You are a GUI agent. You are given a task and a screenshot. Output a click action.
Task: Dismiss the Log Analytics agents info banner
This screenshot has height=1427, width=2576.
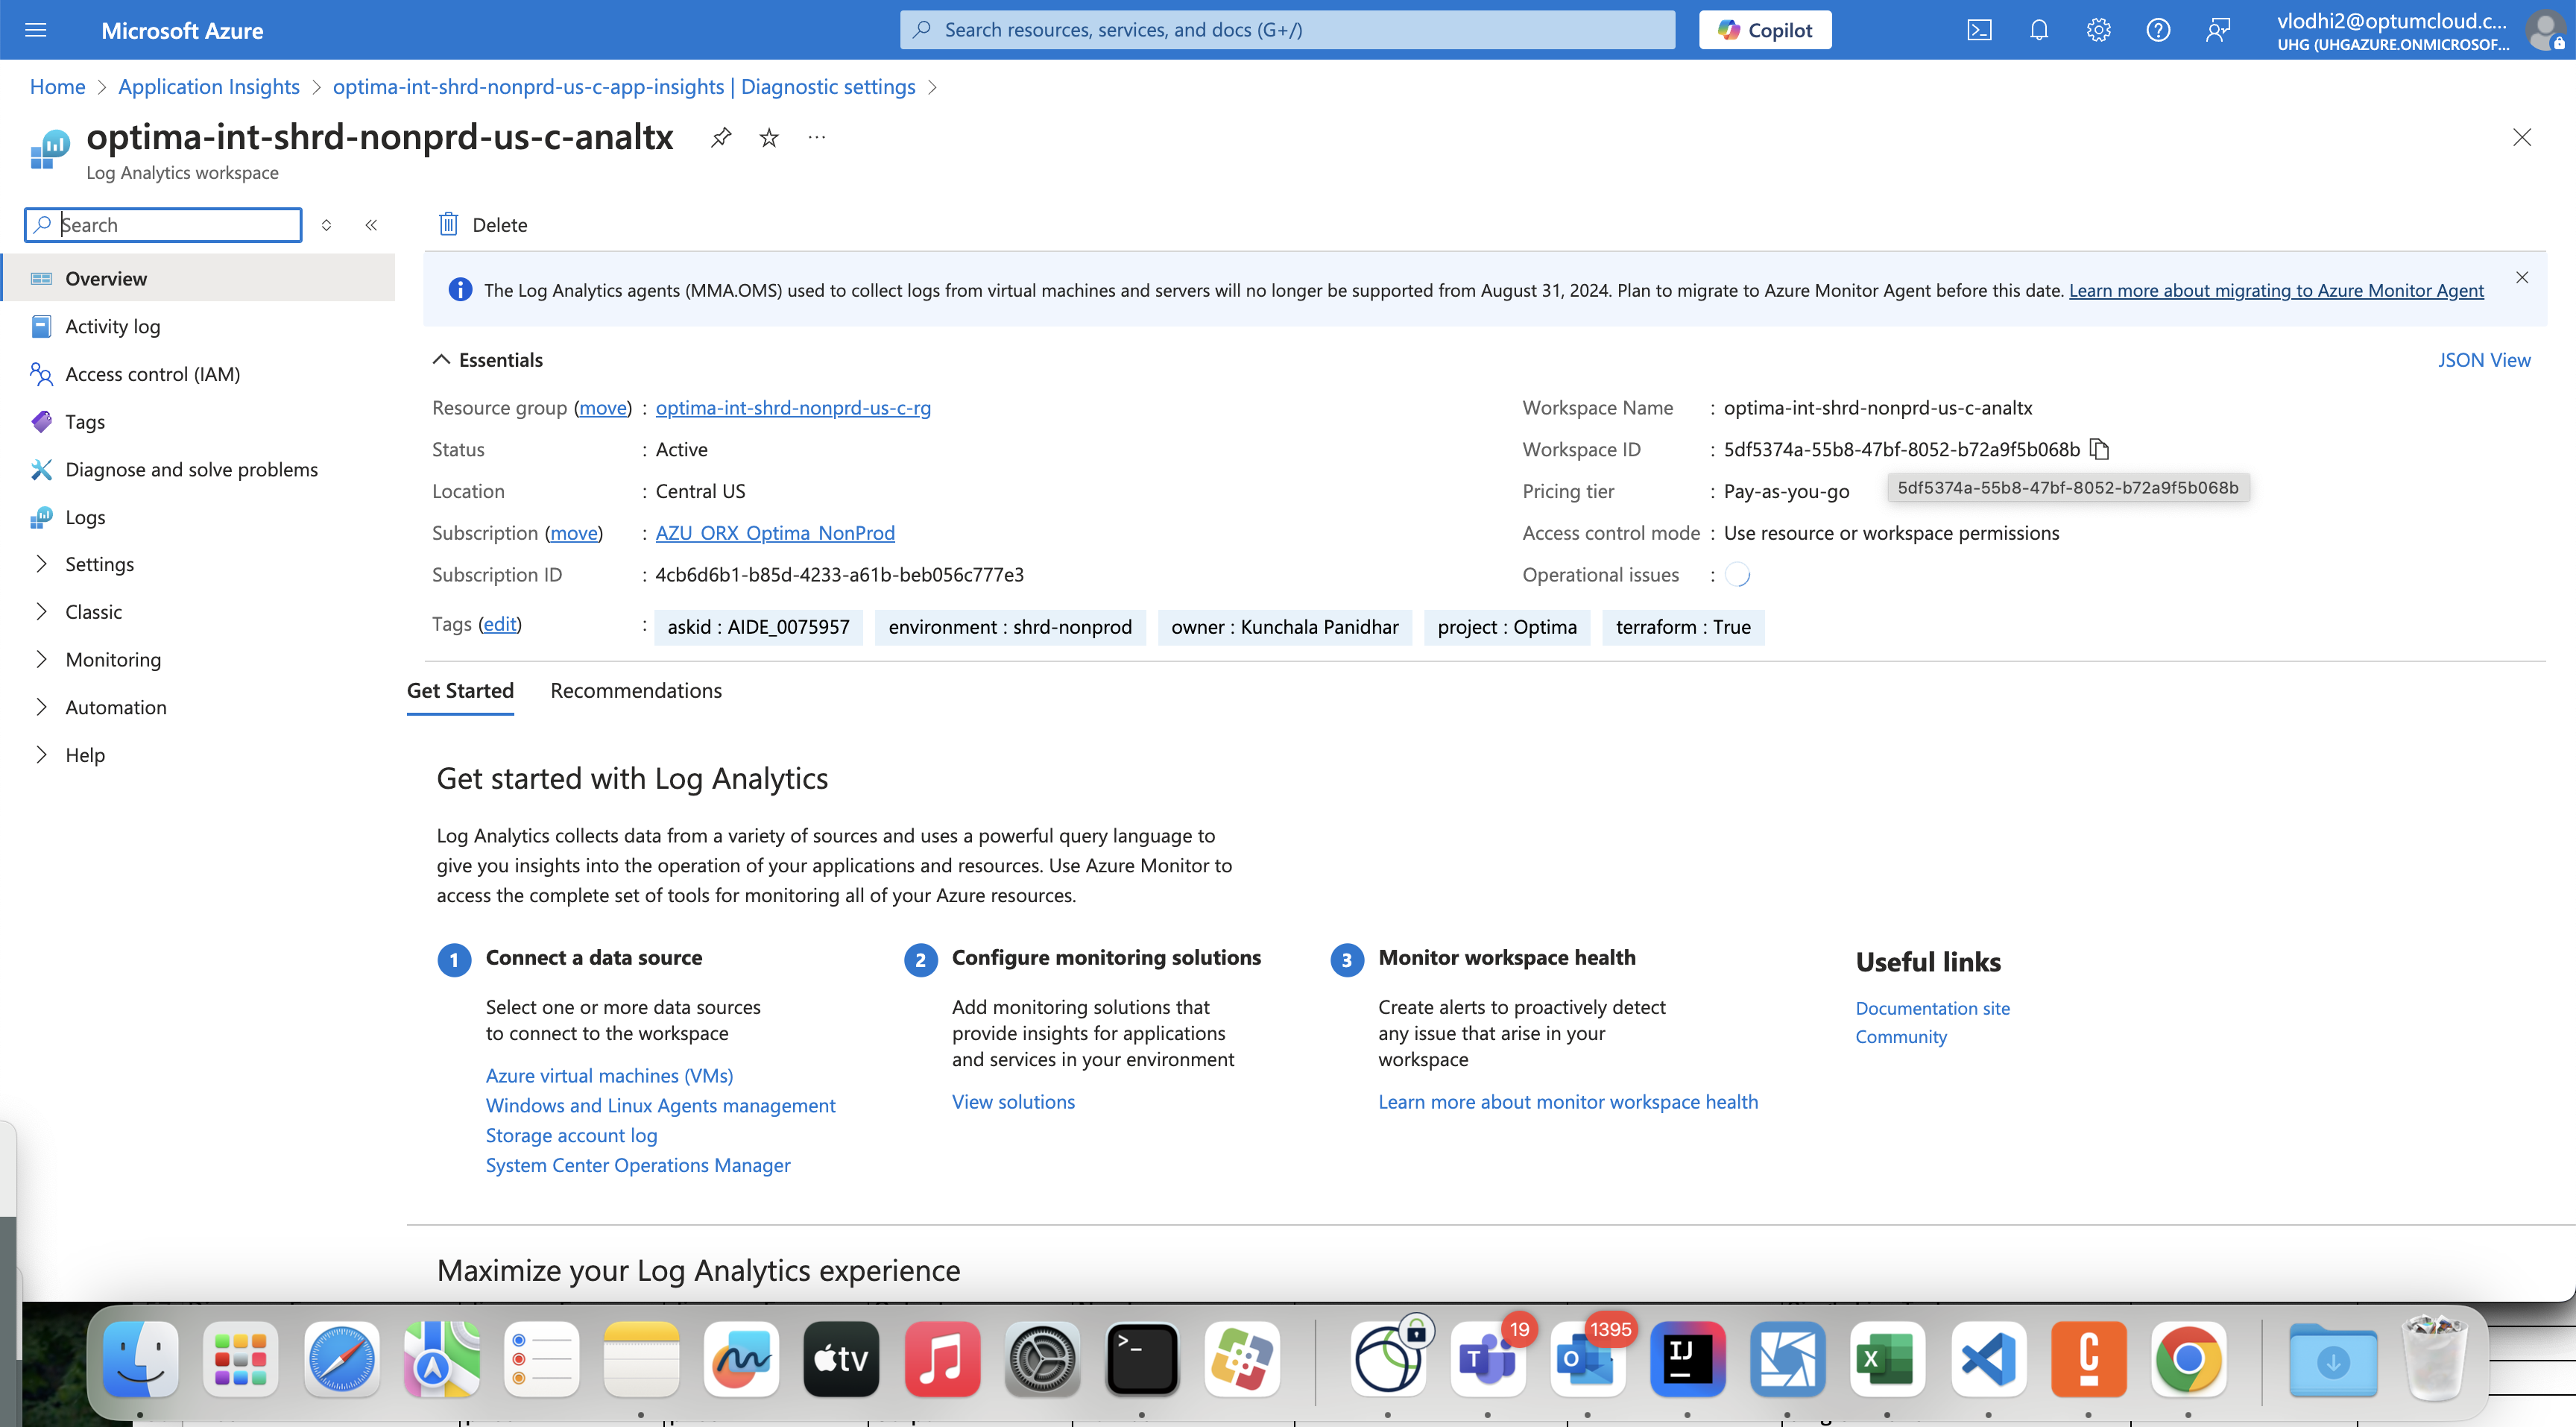[x=2522, y=277]
